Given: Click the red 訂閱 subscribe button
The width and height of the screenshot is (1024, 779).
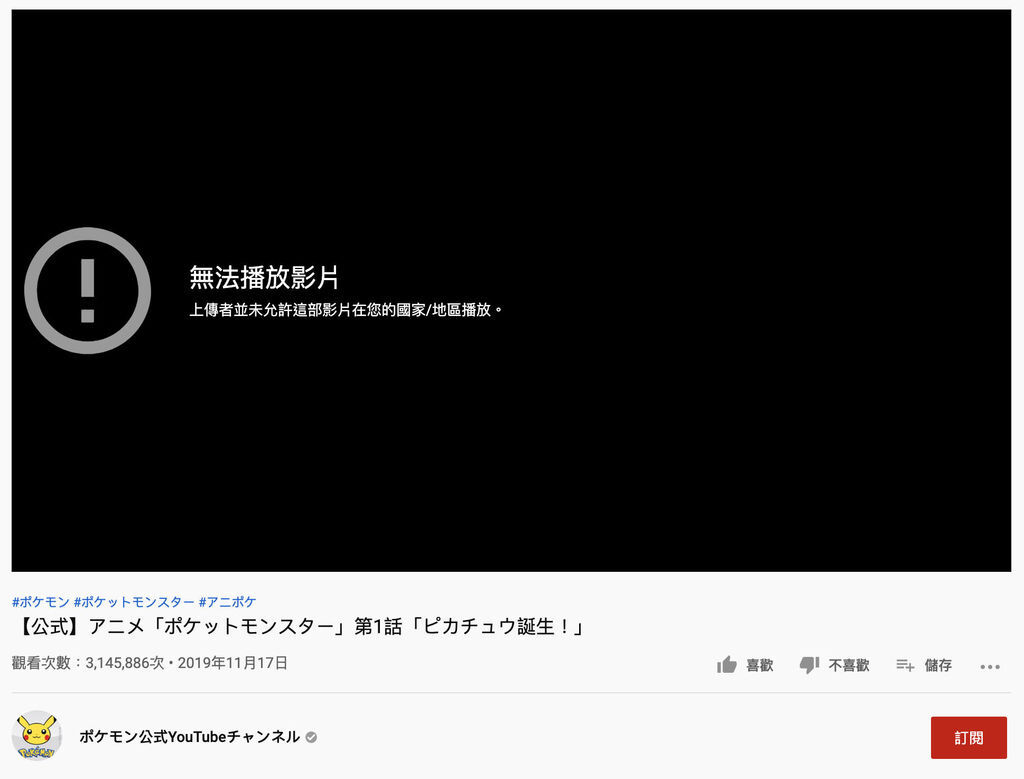Looking at the screenshot, I should pos(968,737).
